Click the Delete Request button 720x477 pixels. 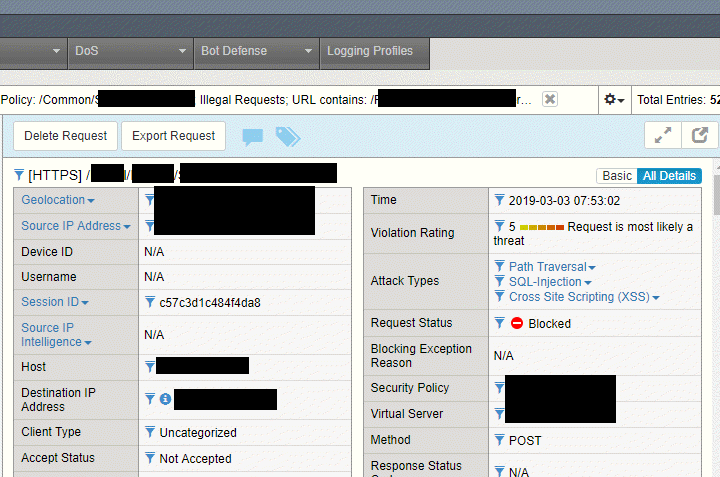point(65,135)
